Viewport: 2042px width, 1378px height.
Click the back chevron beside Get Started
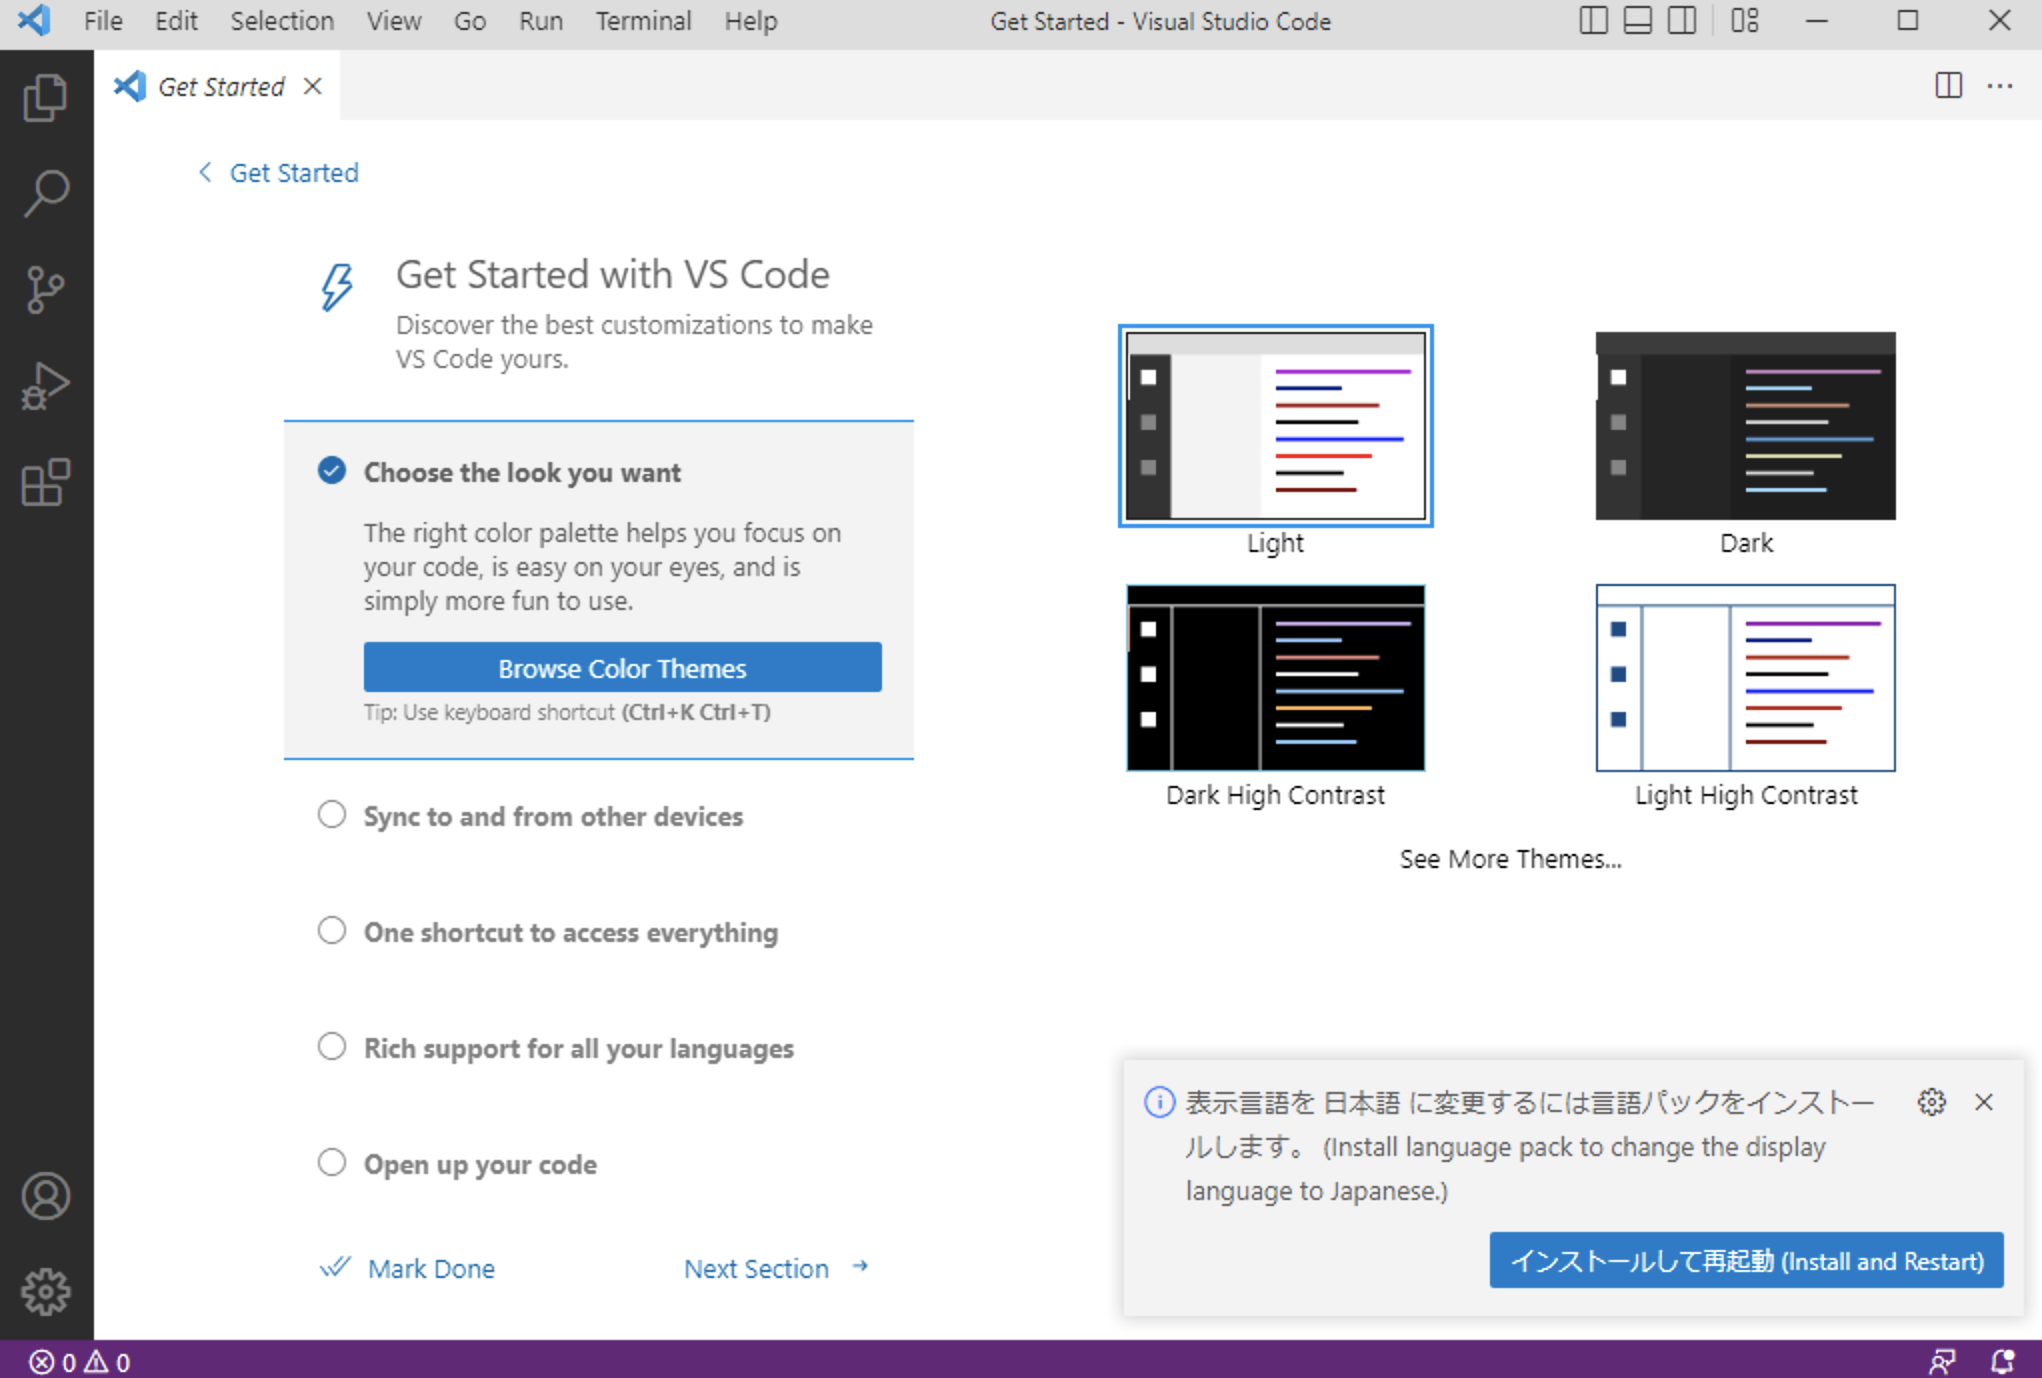pyautogui.click(x=205, y=172)
